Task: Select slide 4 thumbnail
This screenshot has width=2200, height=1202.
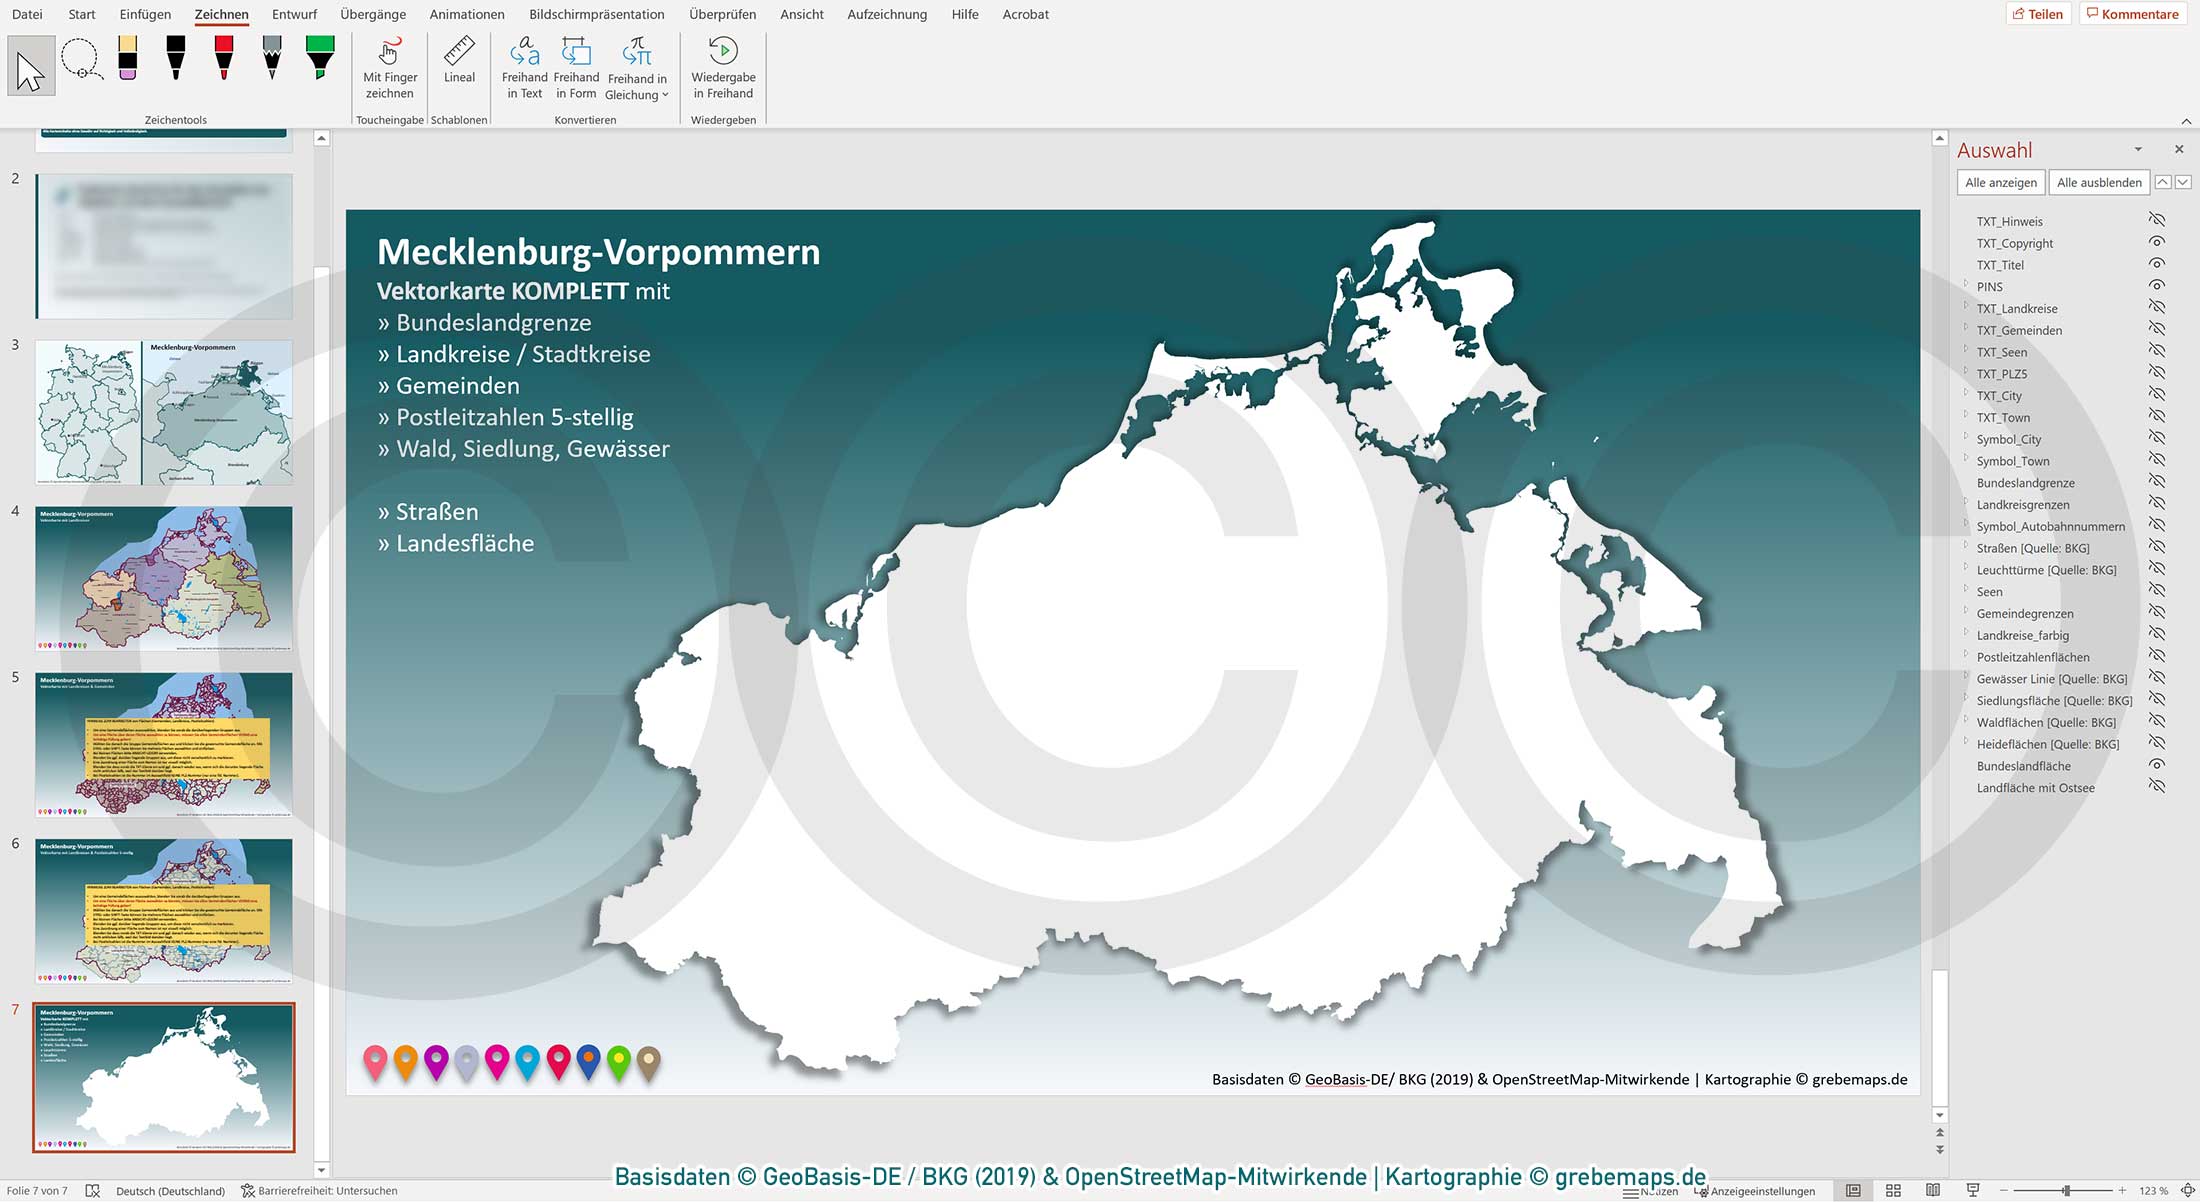Action: (163, 580)
